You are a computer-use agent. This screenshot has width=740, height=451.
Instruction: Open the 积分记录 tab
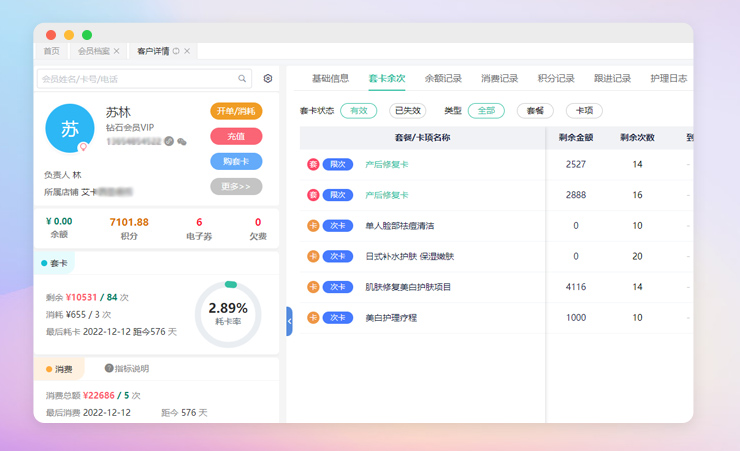[x=556, y=78]
